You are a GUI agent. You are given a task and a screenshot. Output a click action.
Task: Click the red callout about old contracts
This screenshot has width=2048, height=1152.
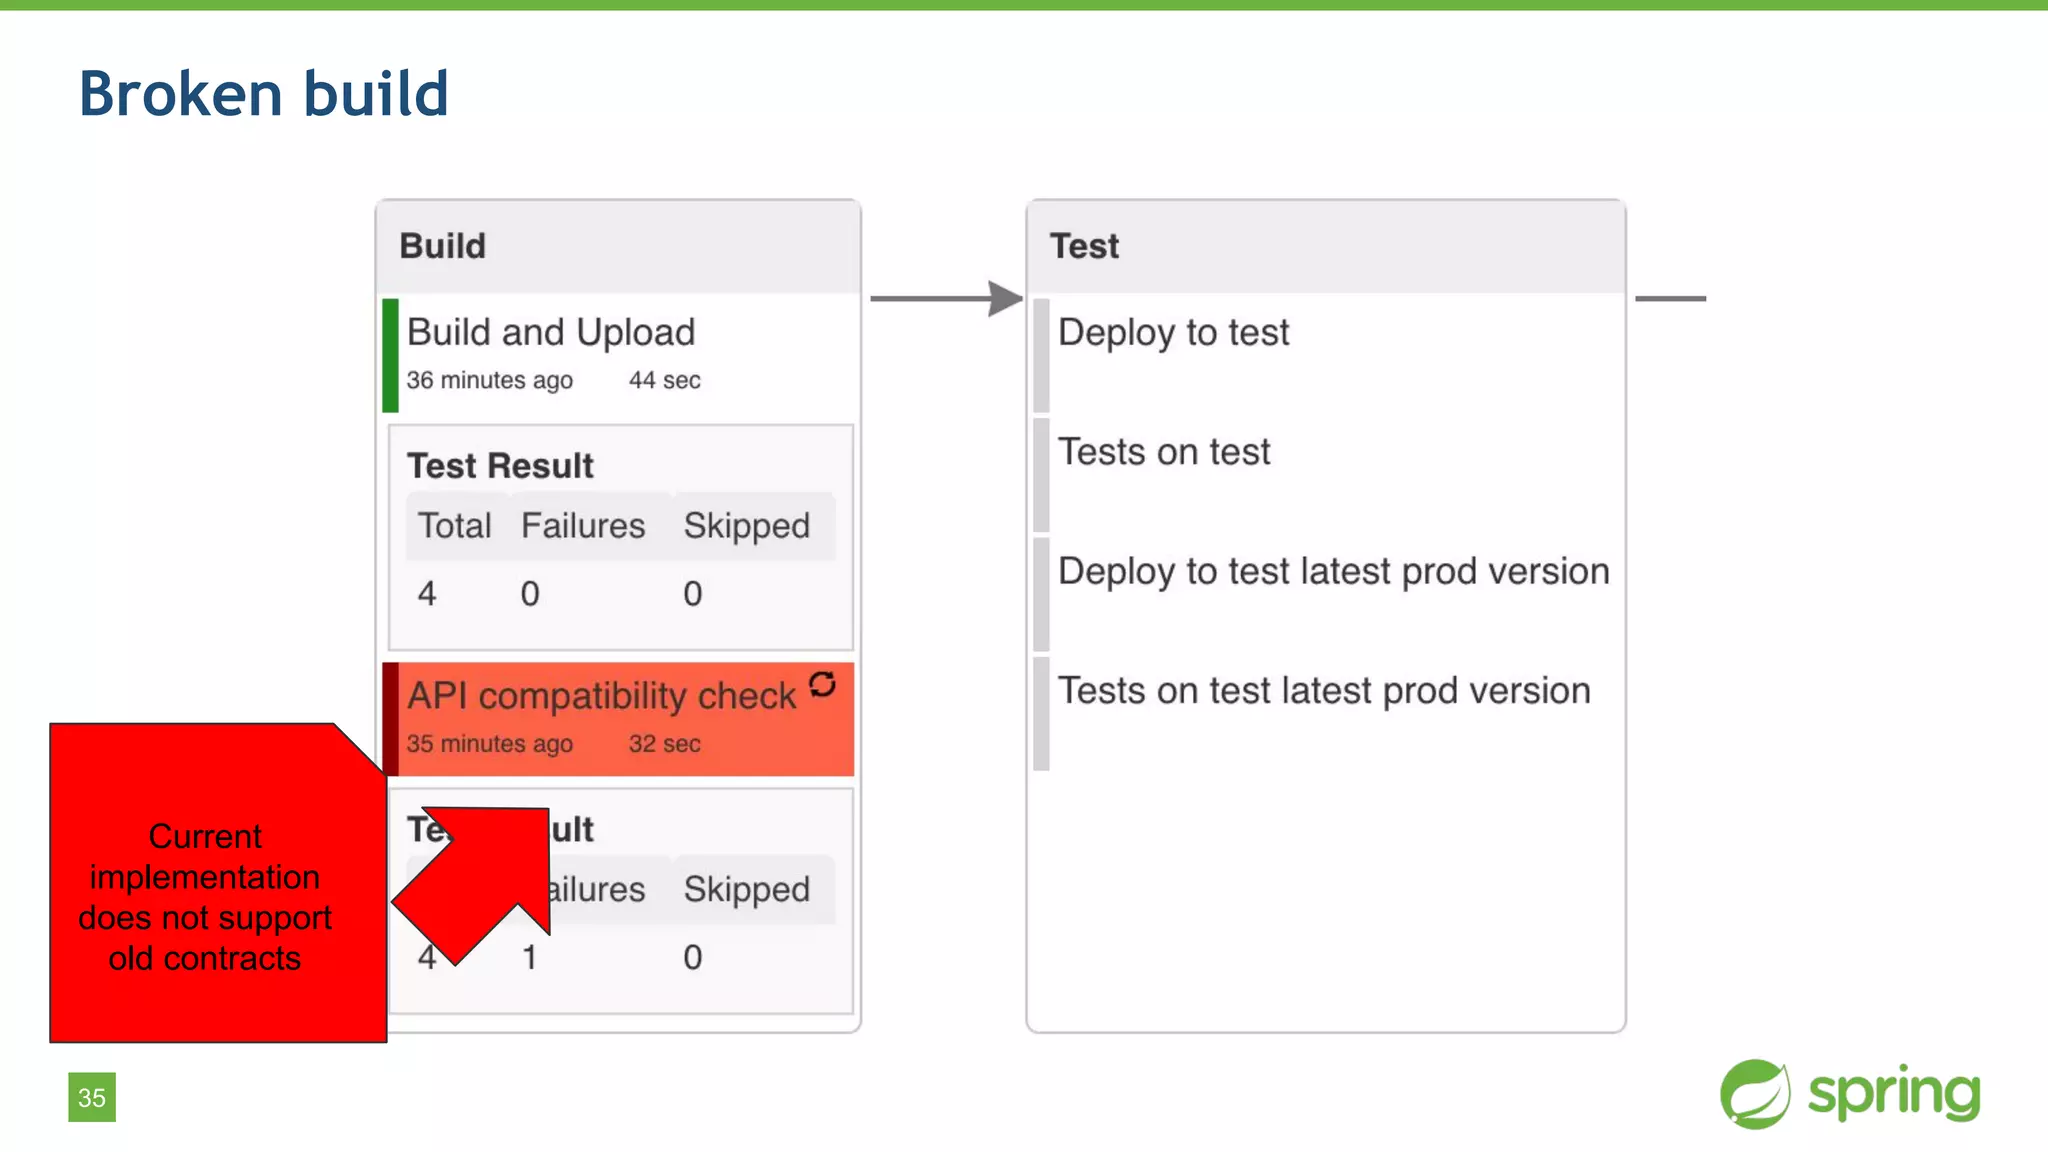point(206,896)
